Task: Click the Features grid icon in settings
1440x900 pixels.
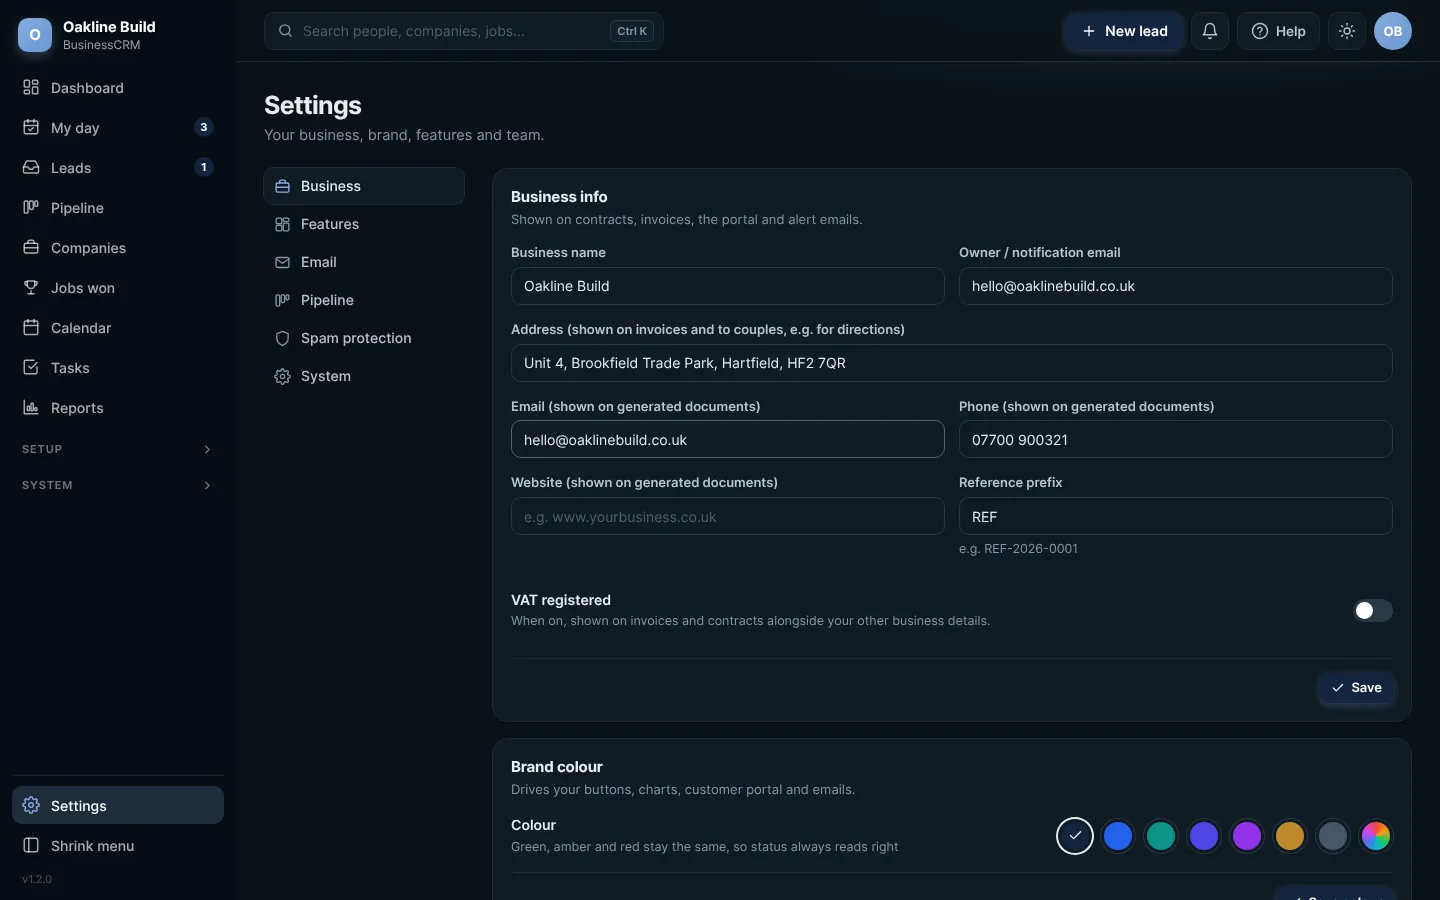Action: tap(282, 224)
